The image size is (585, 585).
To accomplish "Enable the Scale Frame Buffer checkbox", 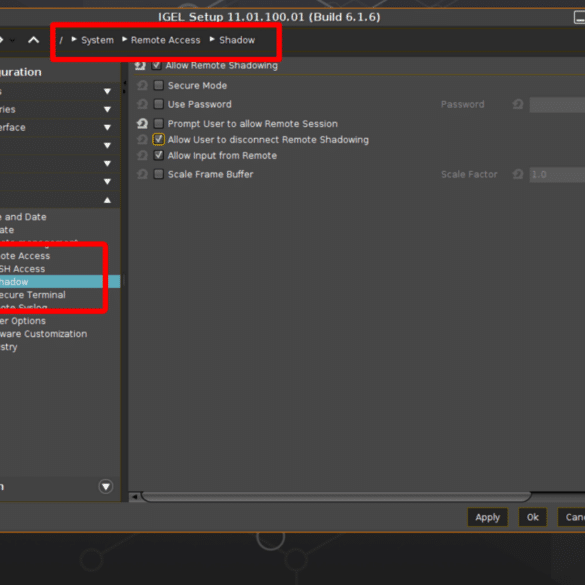I will pyautogui.click(x=159, y=174).
